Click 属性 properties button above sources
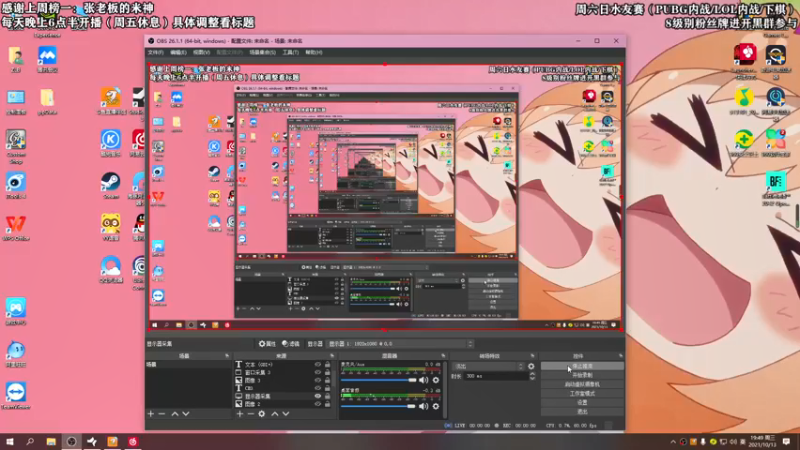Image resolution: width=800 pixels, height=450 pixels. 267,344
